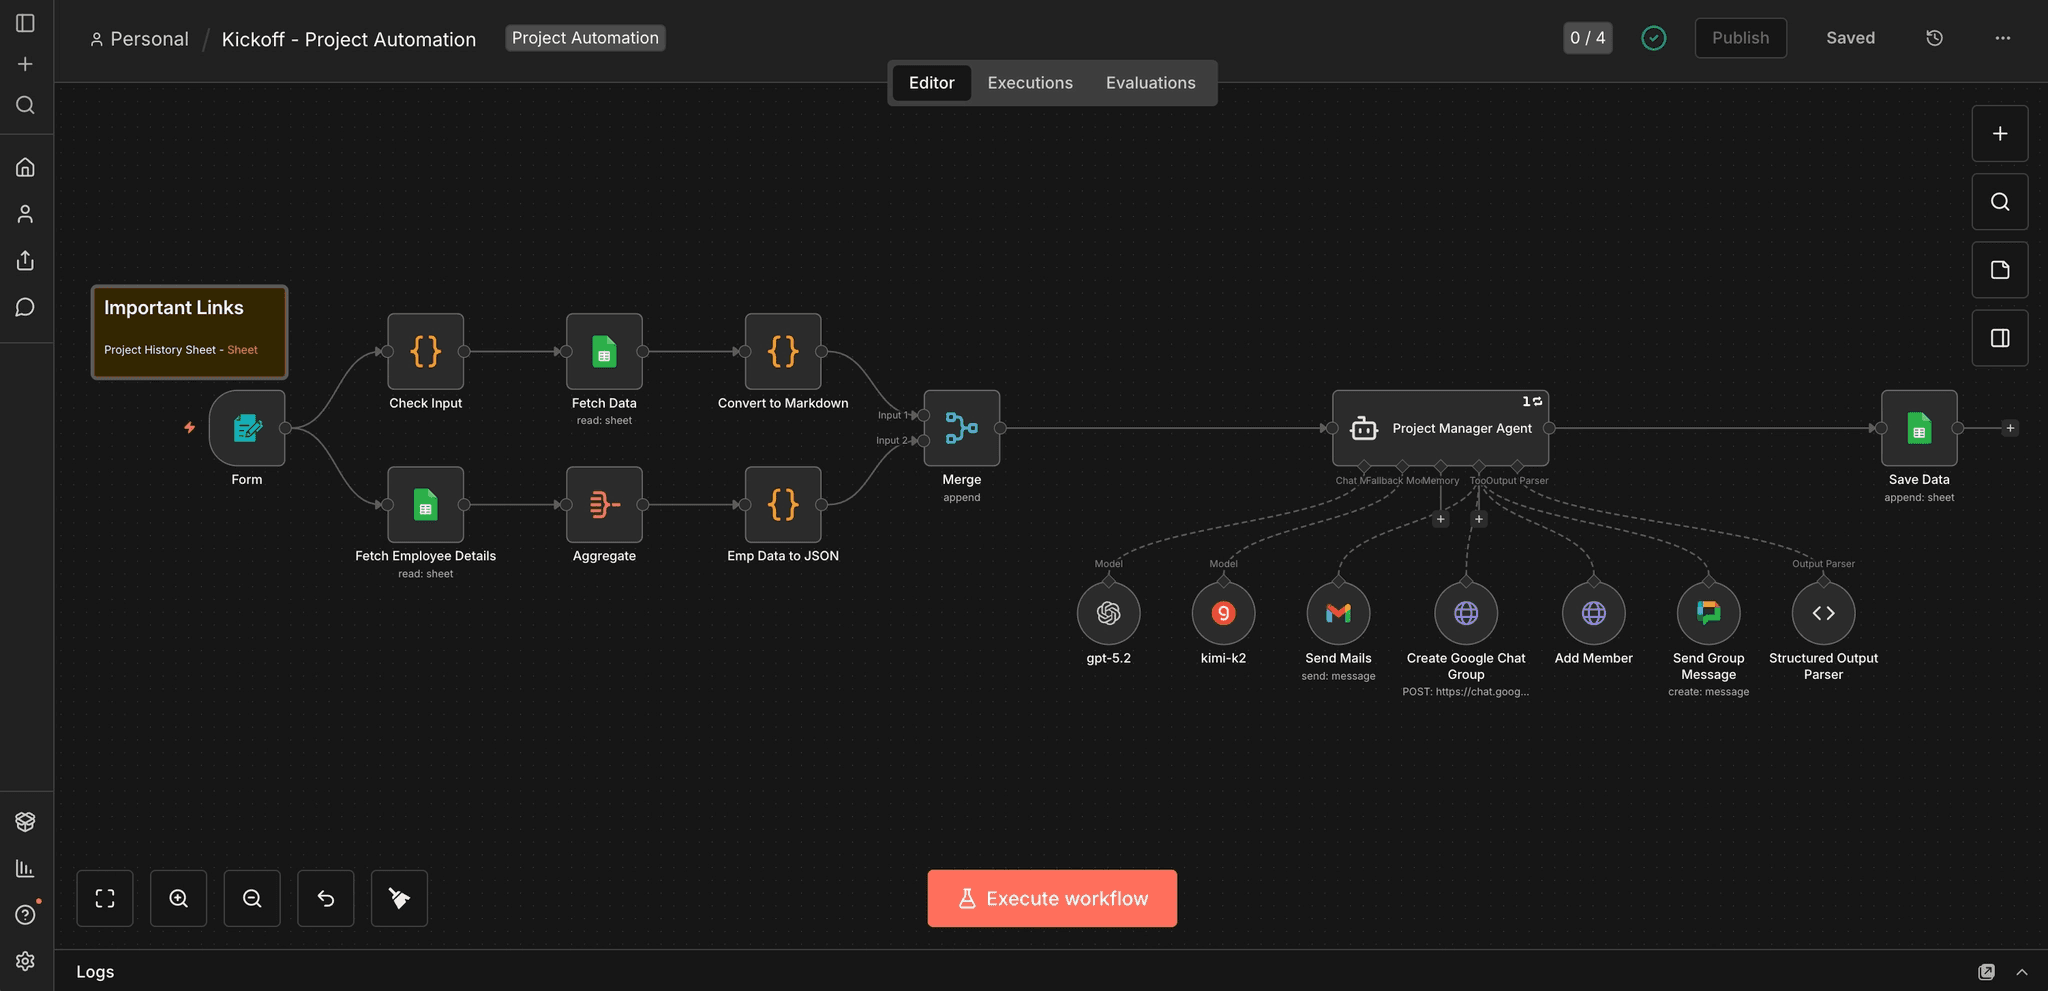Open the Merge node on the canvas
This screenshot has height=991, width=2048.
pyautogui.click(x=960, y=428)
